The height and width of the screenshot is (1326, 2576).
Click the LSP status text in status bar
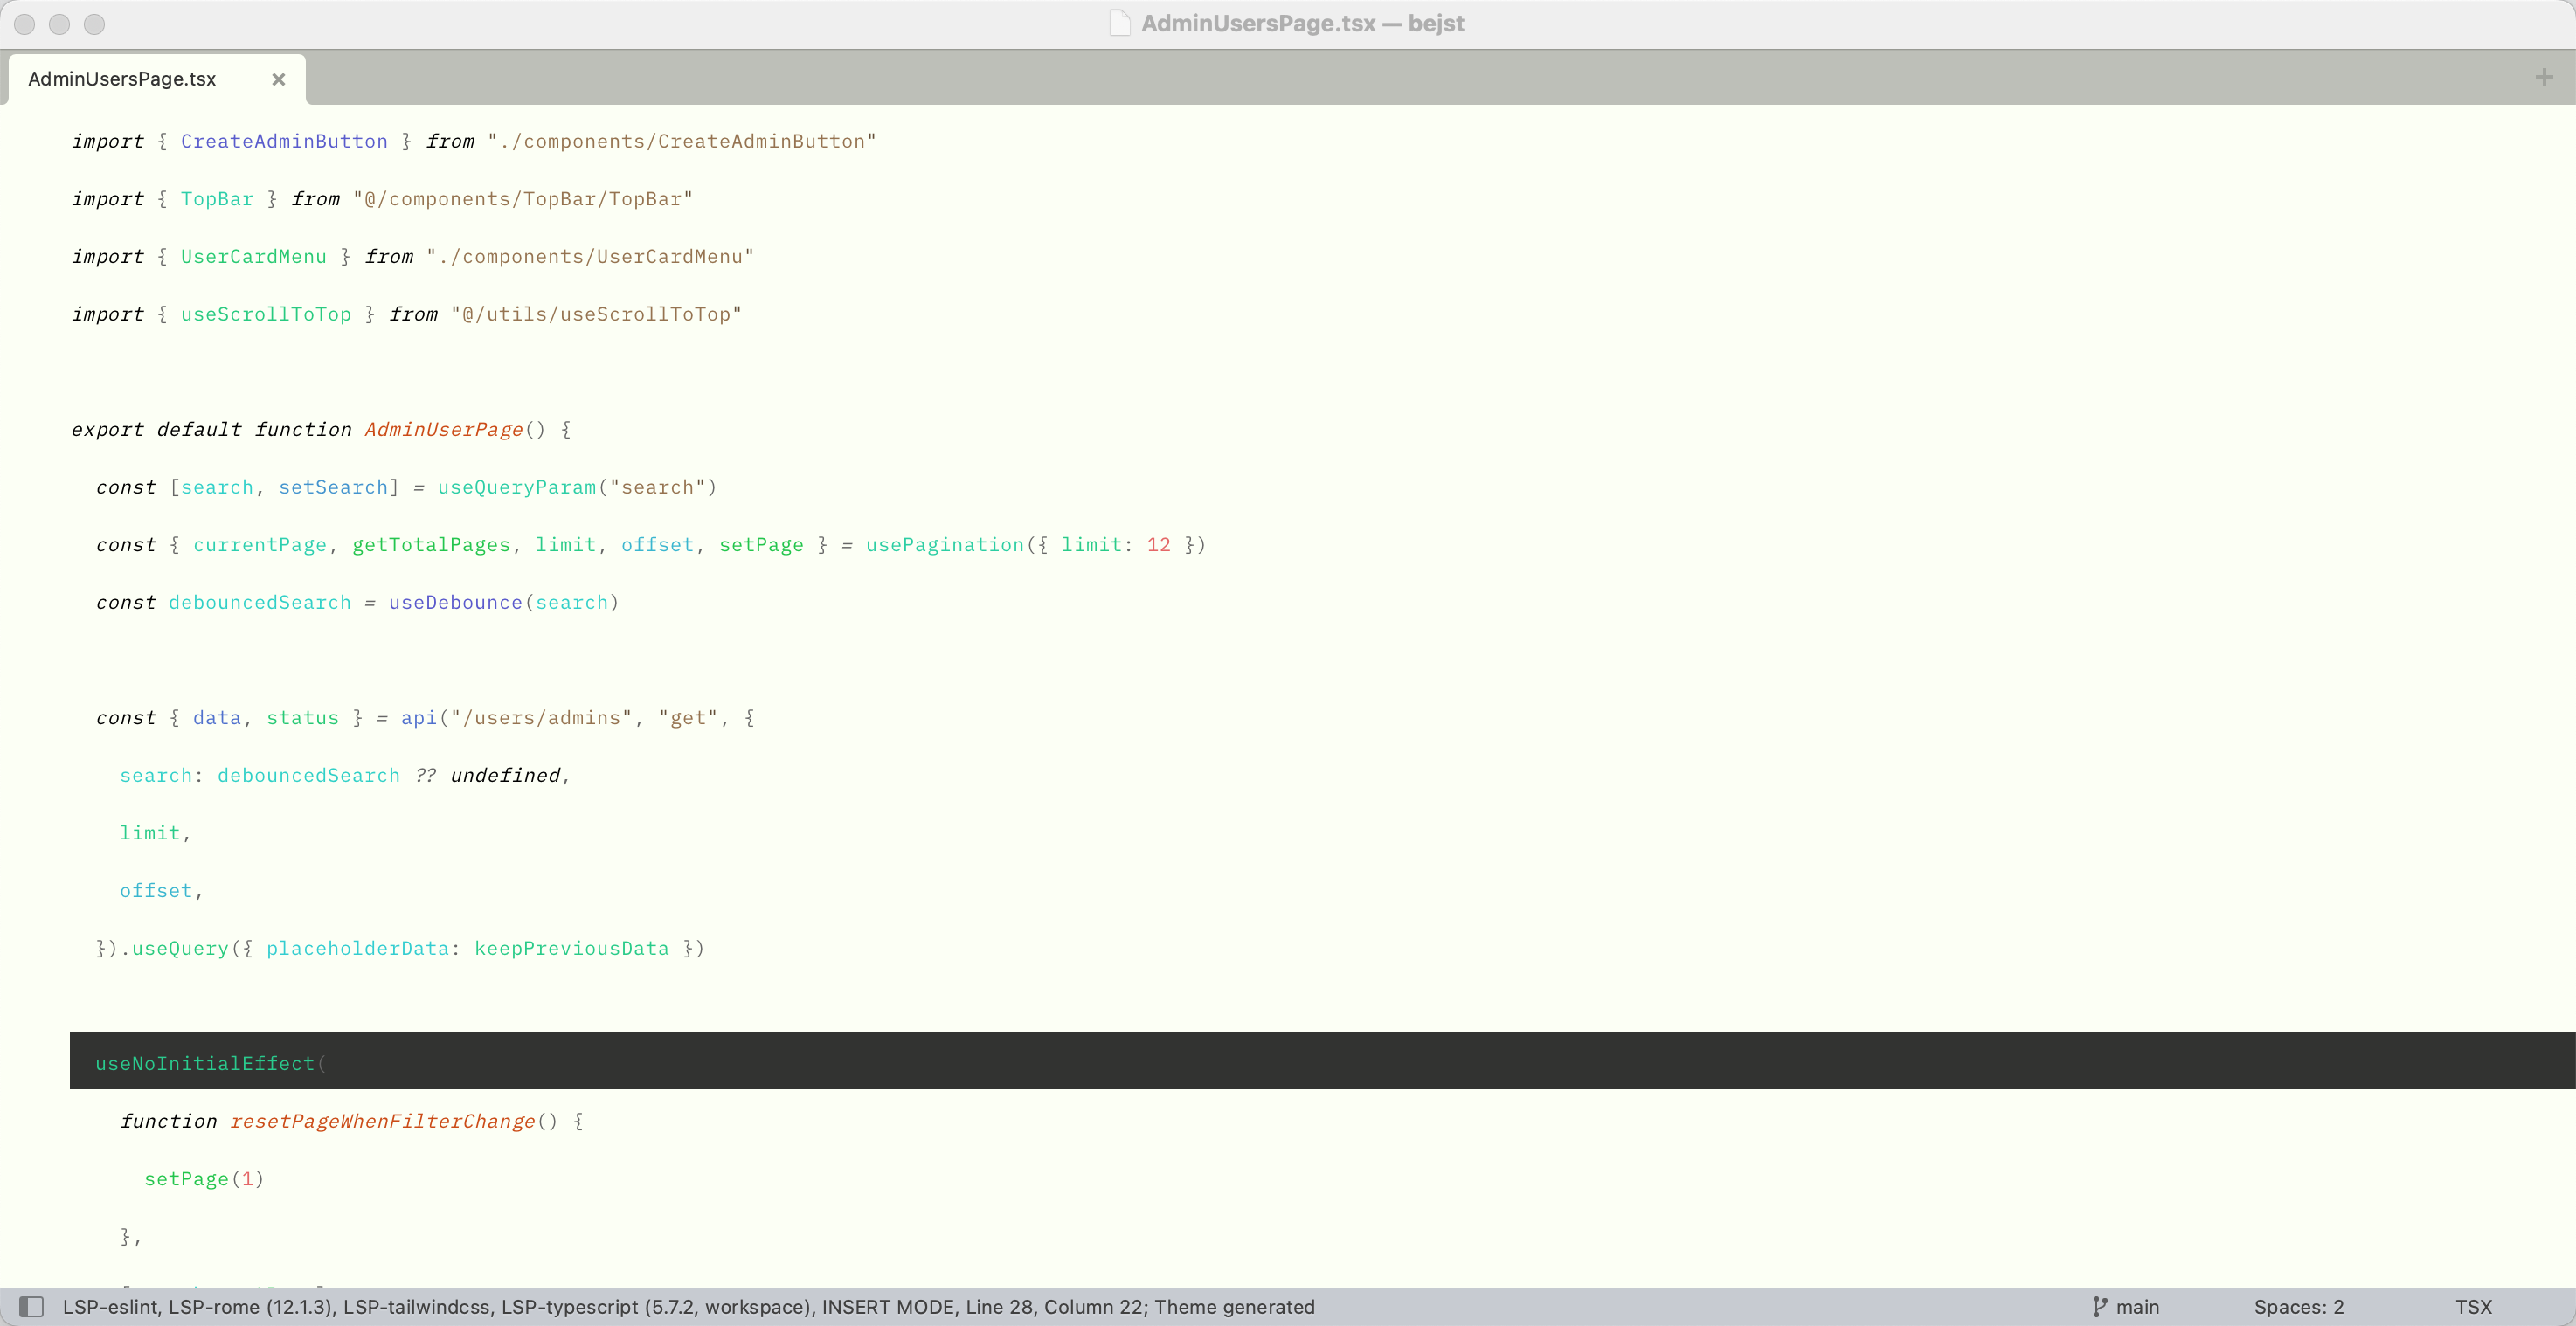(x=688, y=1307)
